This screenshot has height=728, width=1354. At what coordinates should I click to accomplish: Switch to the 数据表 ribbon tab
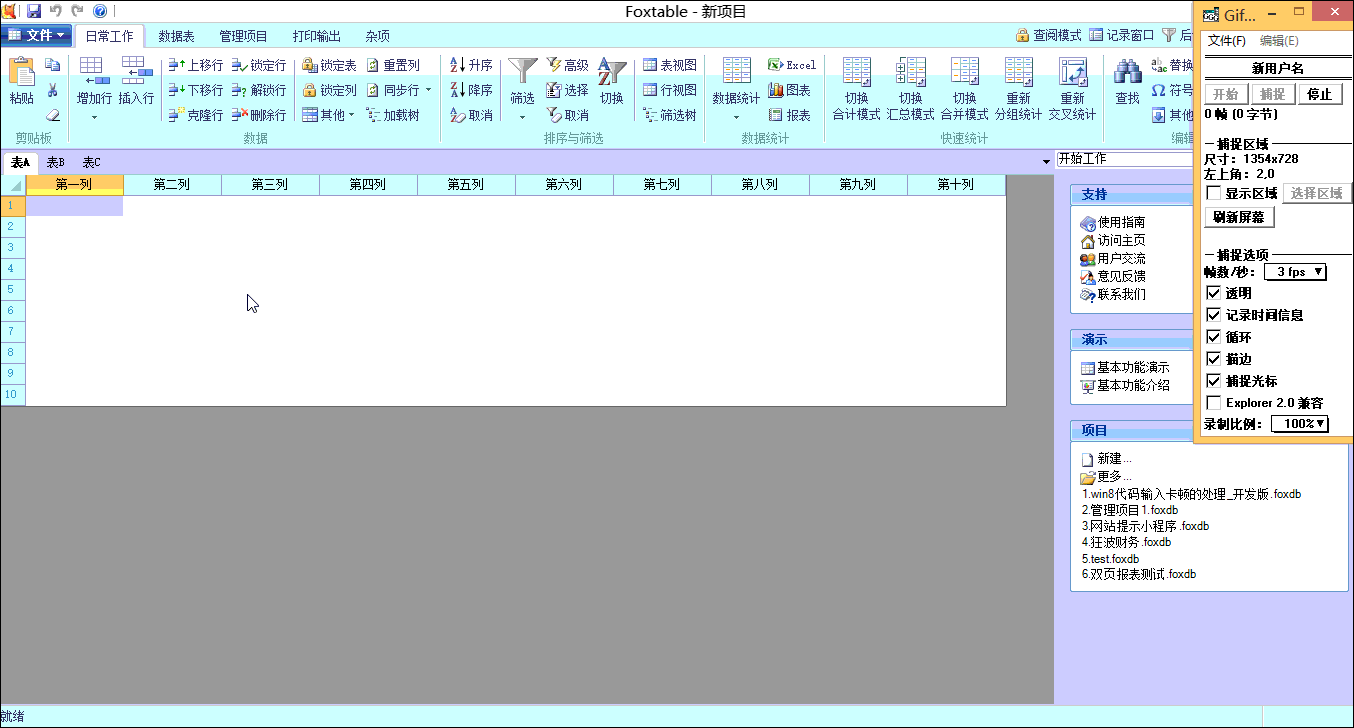[x=176, y=36]
